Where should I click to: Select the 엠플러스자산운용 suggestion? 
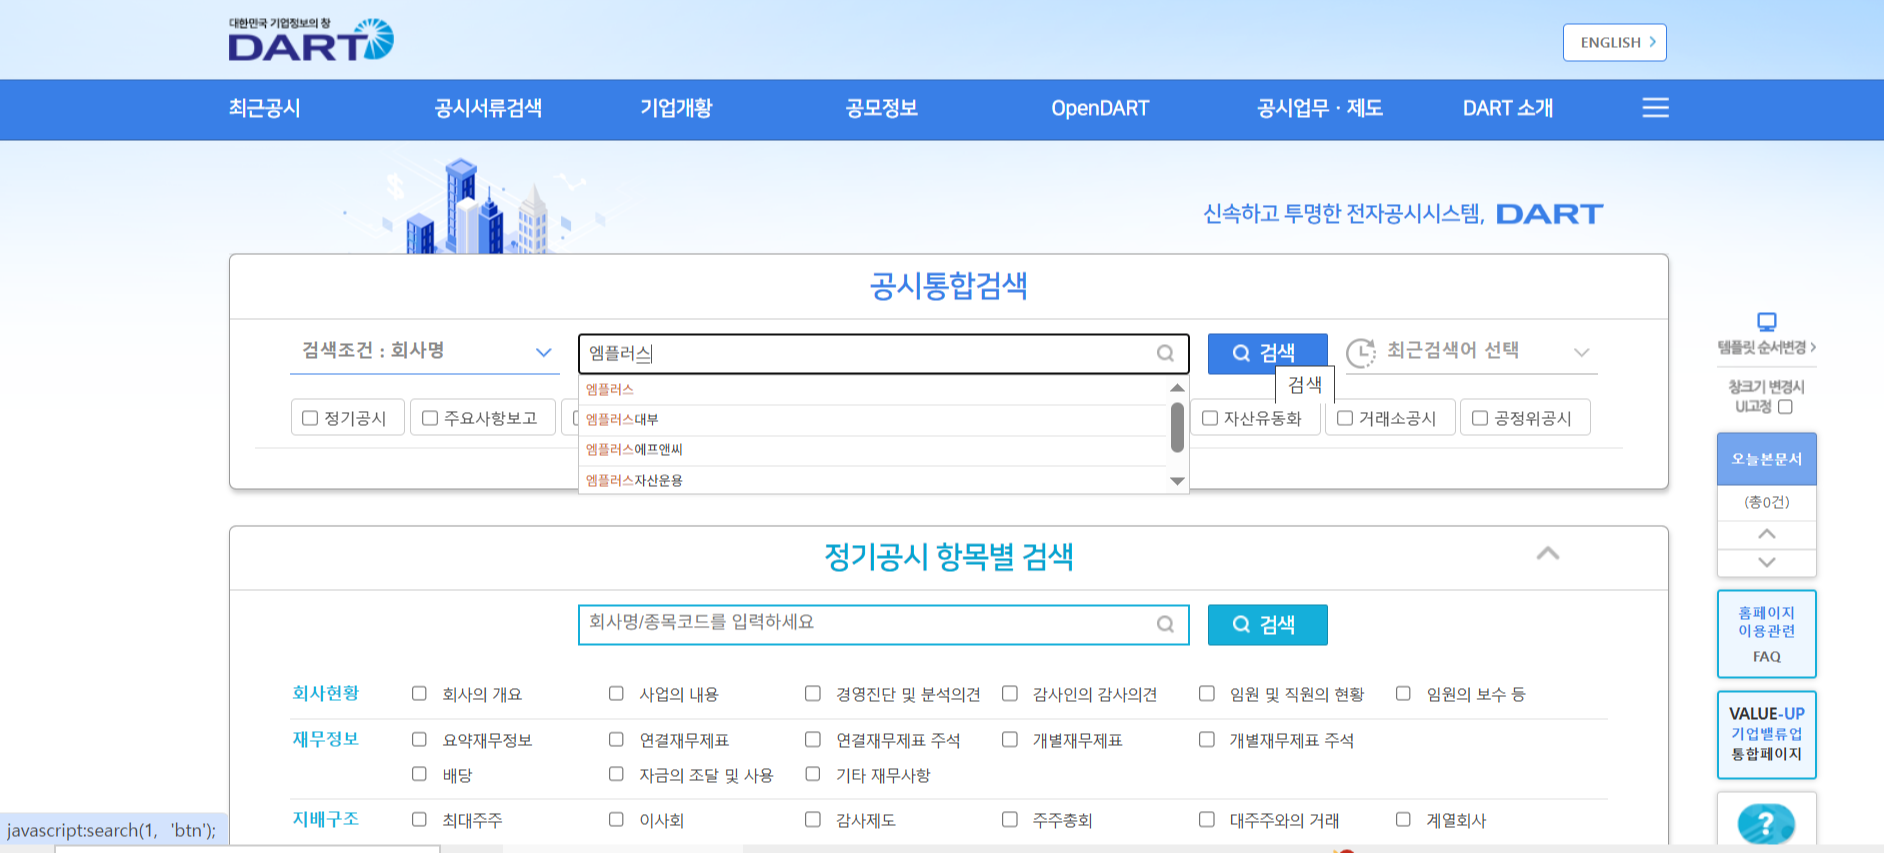point(873,480)
